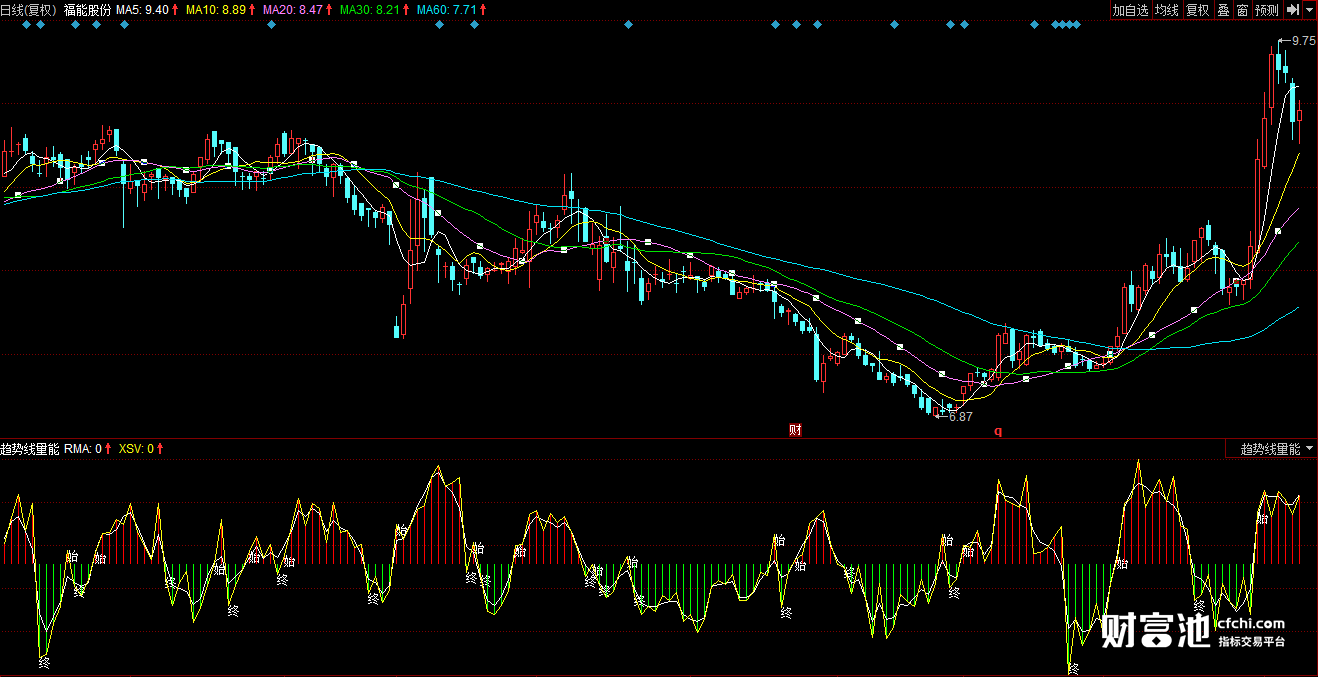Select the 福能股份 stock name label
Viewport: 1318px width, 677px height.
pyautogui.click(x=87, y=9)
